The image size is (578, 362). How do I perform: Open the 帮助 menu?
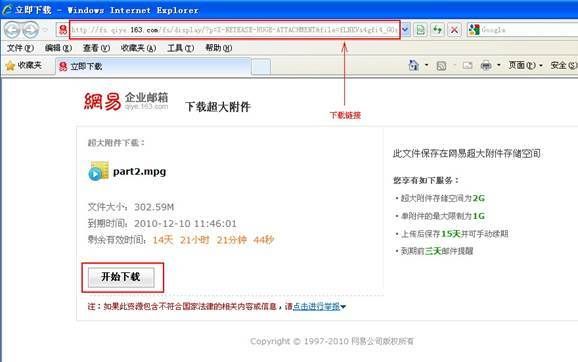(x=219, y=48)
